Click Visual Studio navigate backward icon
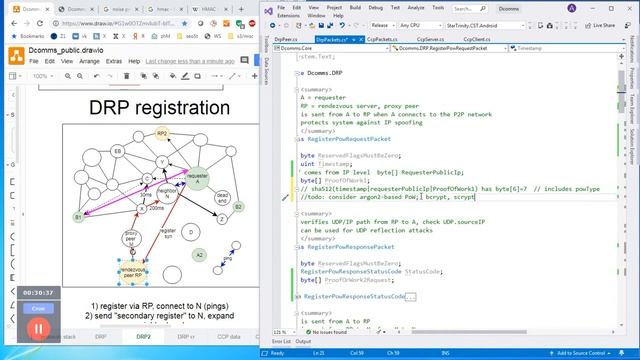640x360 pixels. click(272, 25)
